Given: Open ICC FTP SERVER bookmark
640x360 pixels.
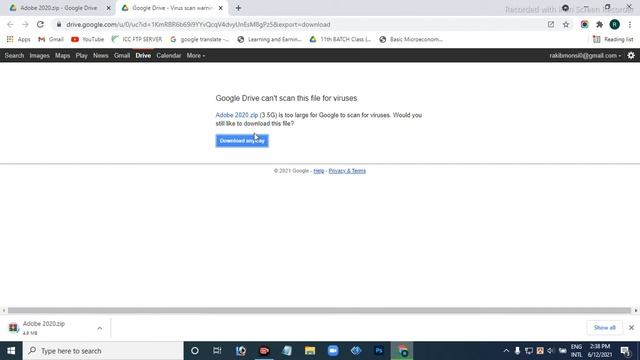Looking at the screenshot, I should point(137,39).
